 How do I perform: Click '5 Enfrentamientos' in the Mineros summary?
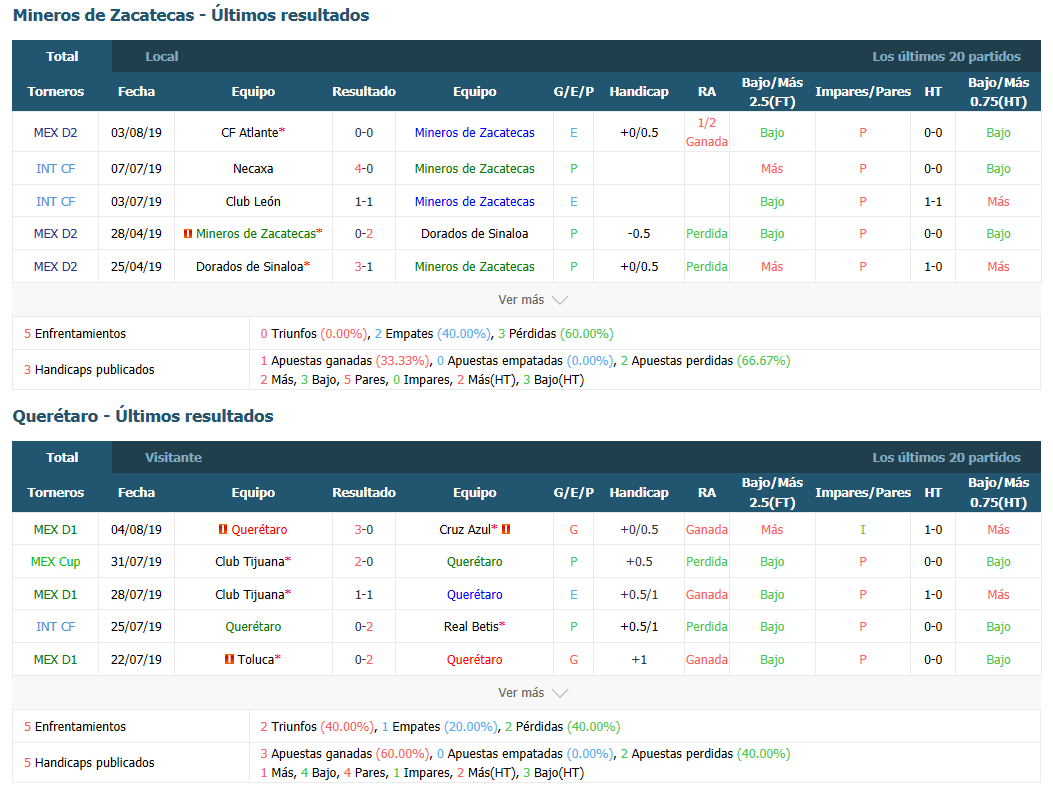coord(75,334)
